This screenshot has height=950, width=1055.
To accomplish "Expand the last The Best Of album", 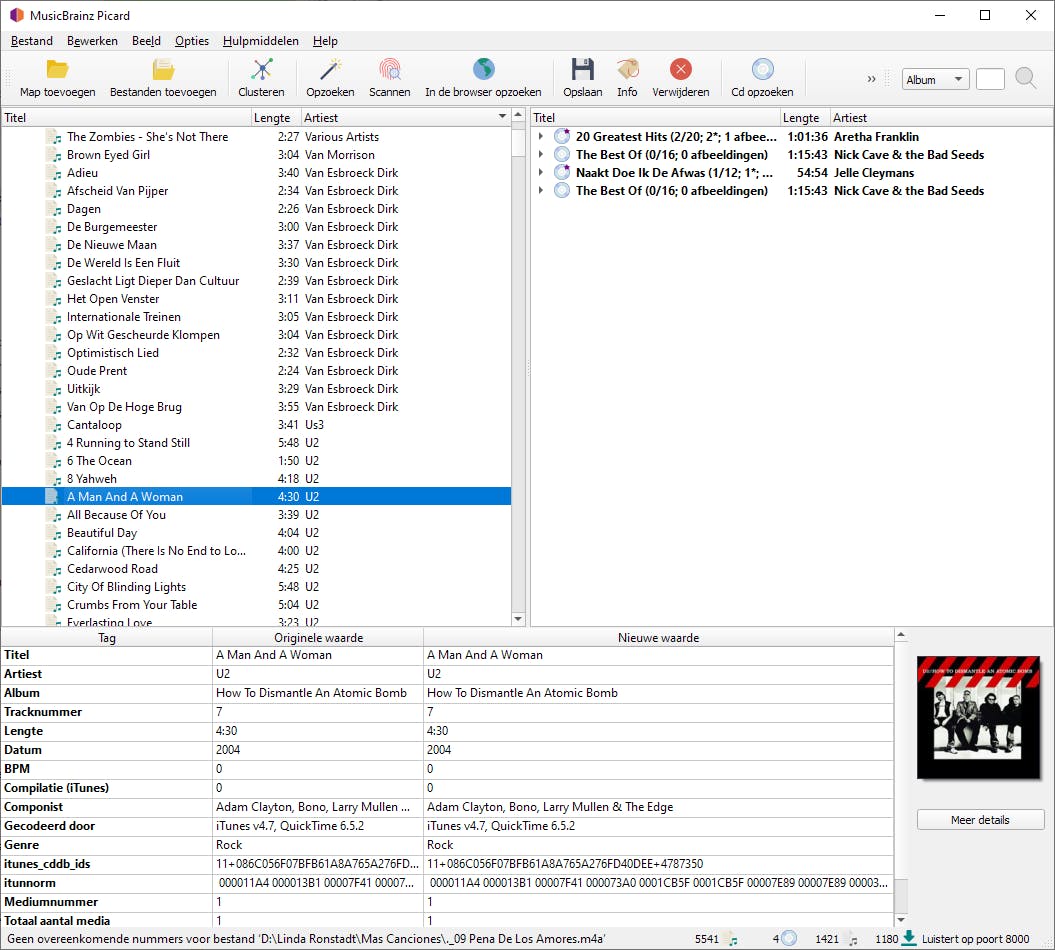I will point(541,191).
